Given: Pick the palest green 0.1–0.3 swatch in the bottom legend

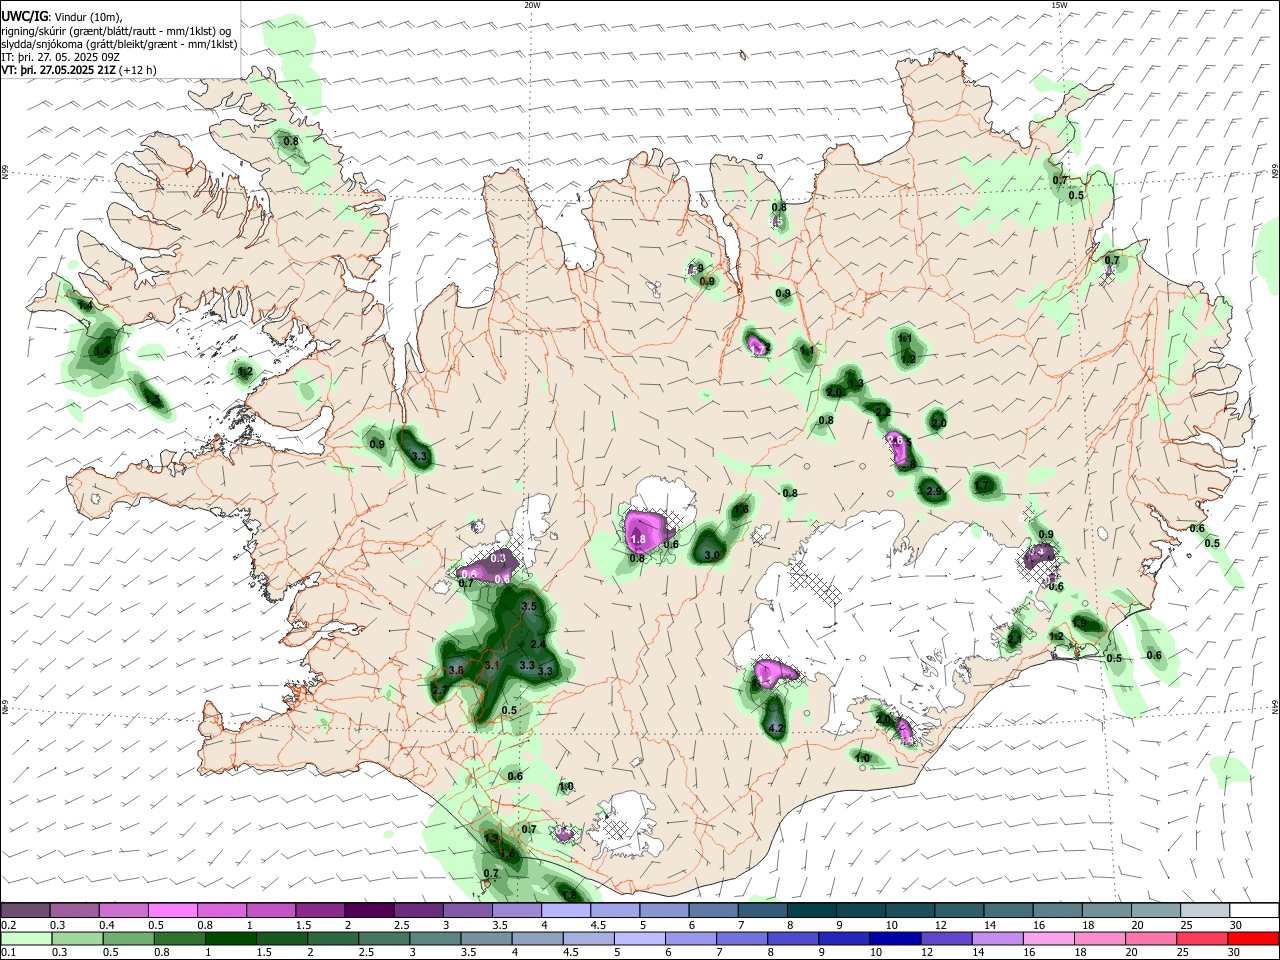Looking at the screenshot, I should pyautogui.click(x=25, y=939).
